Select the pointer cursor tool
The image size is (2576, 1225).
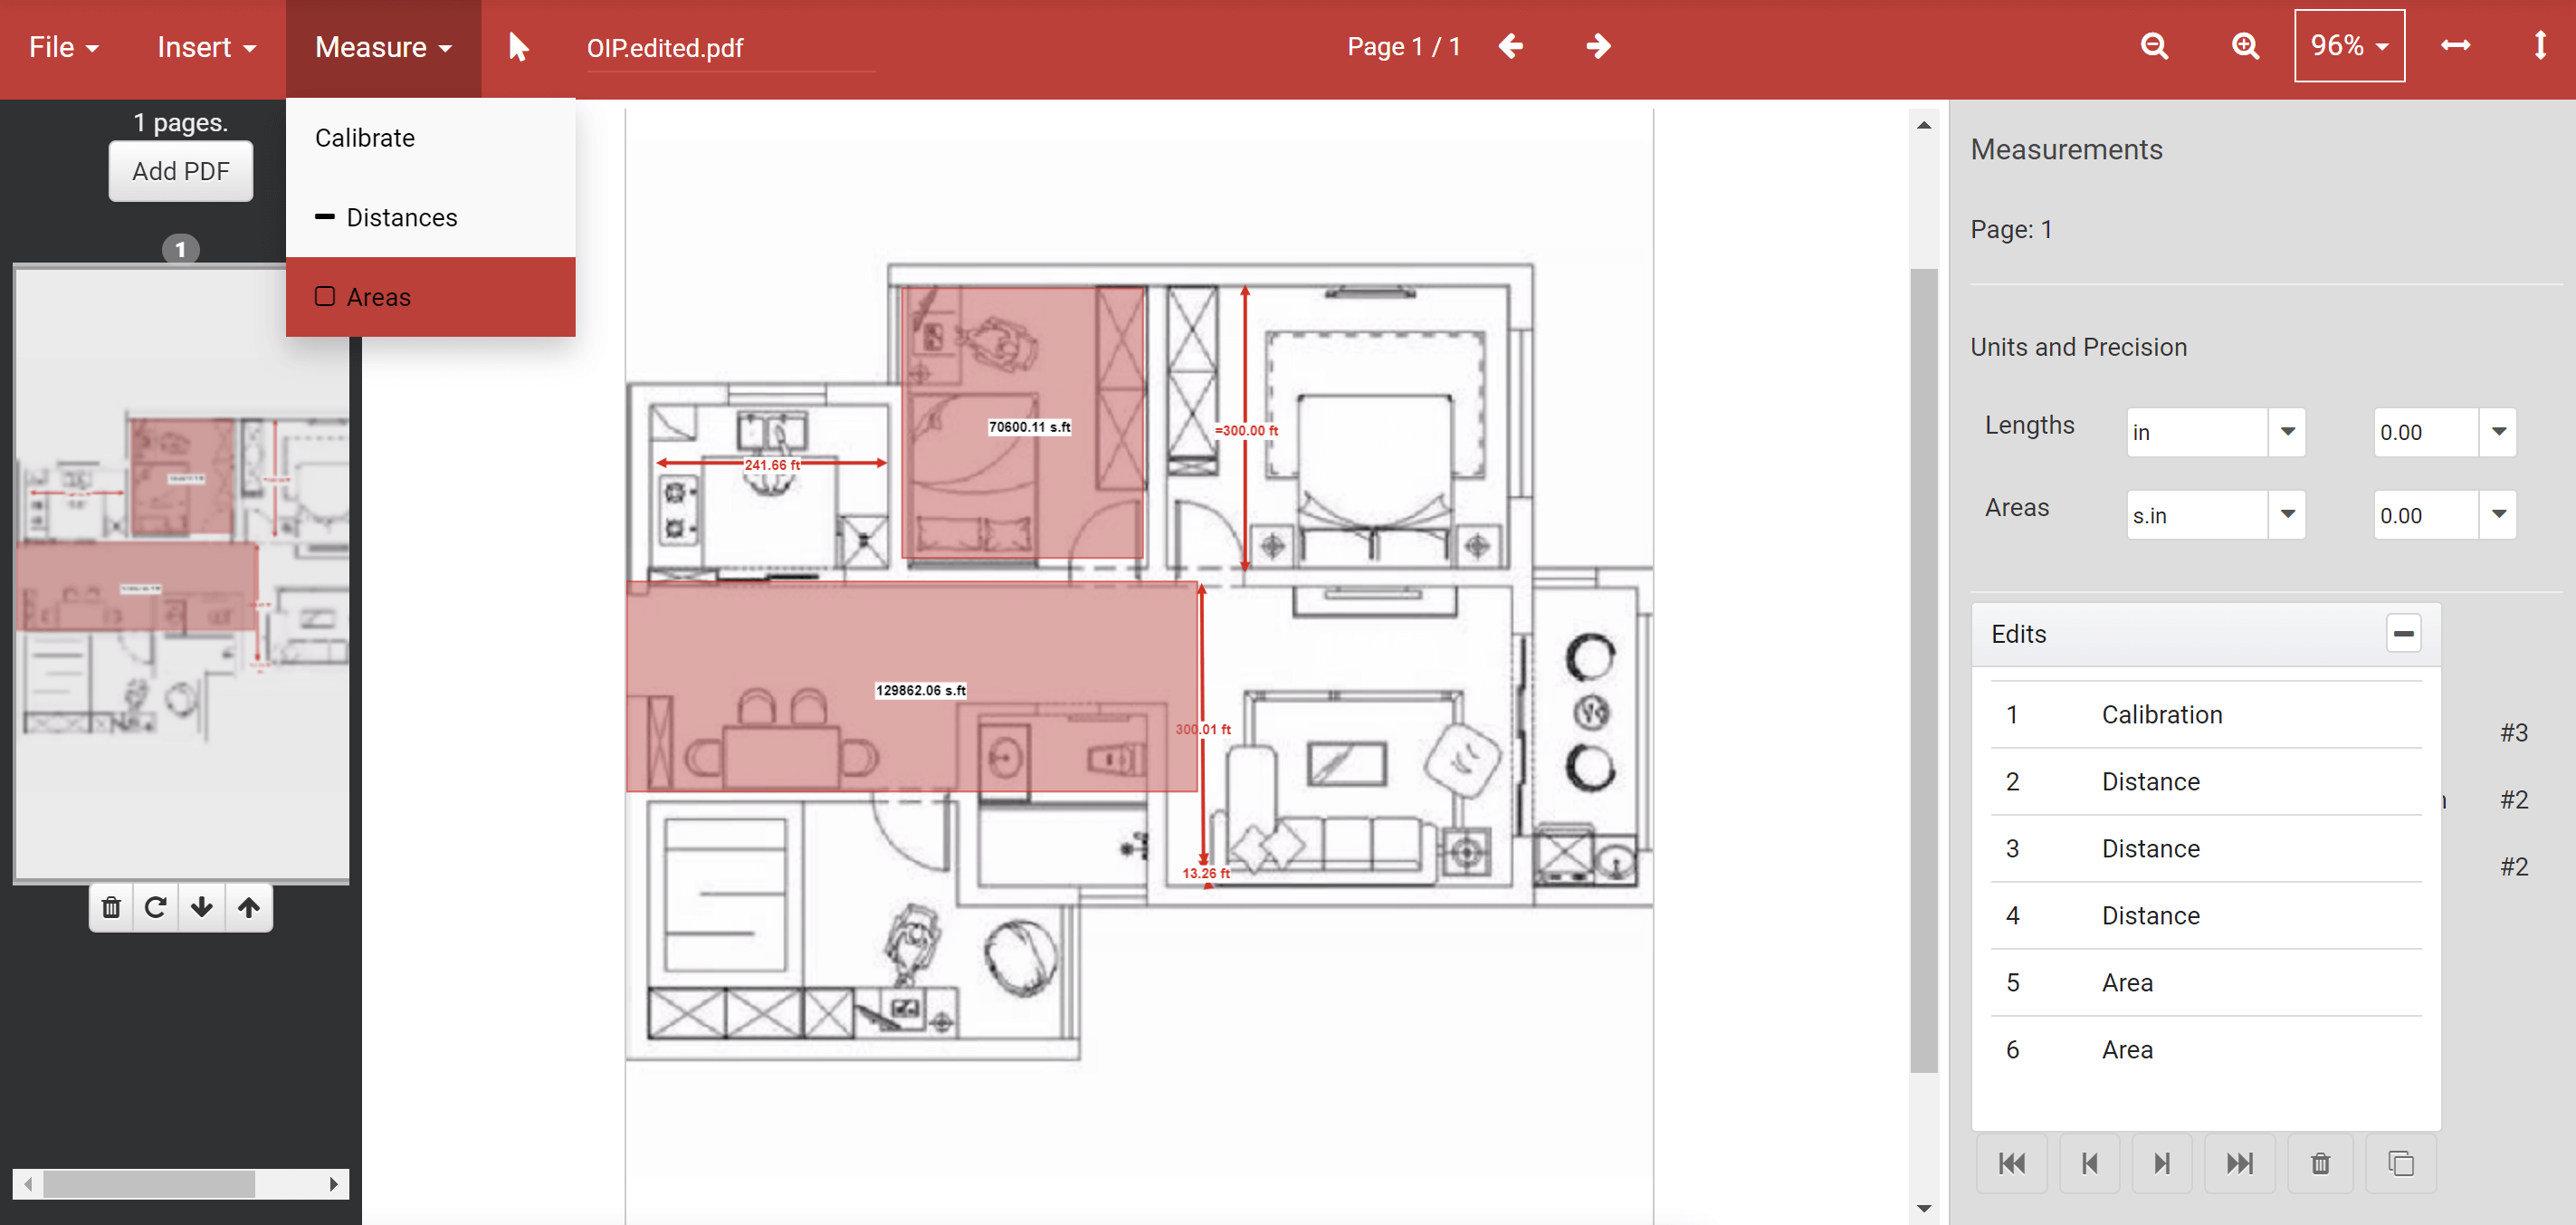[518, 47]
